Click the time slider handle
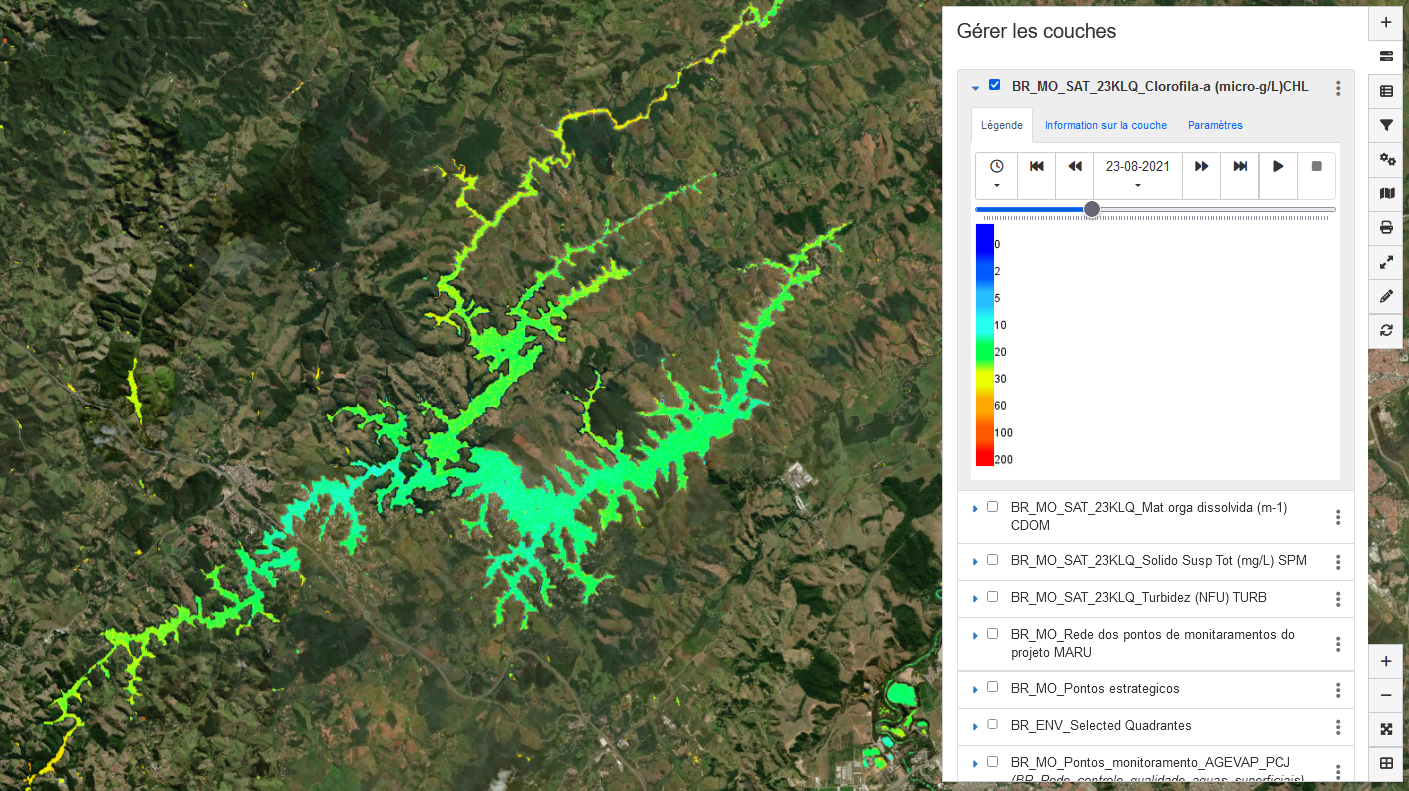The width and height of the screenshot is (1409, 791). click(1092, 209)
